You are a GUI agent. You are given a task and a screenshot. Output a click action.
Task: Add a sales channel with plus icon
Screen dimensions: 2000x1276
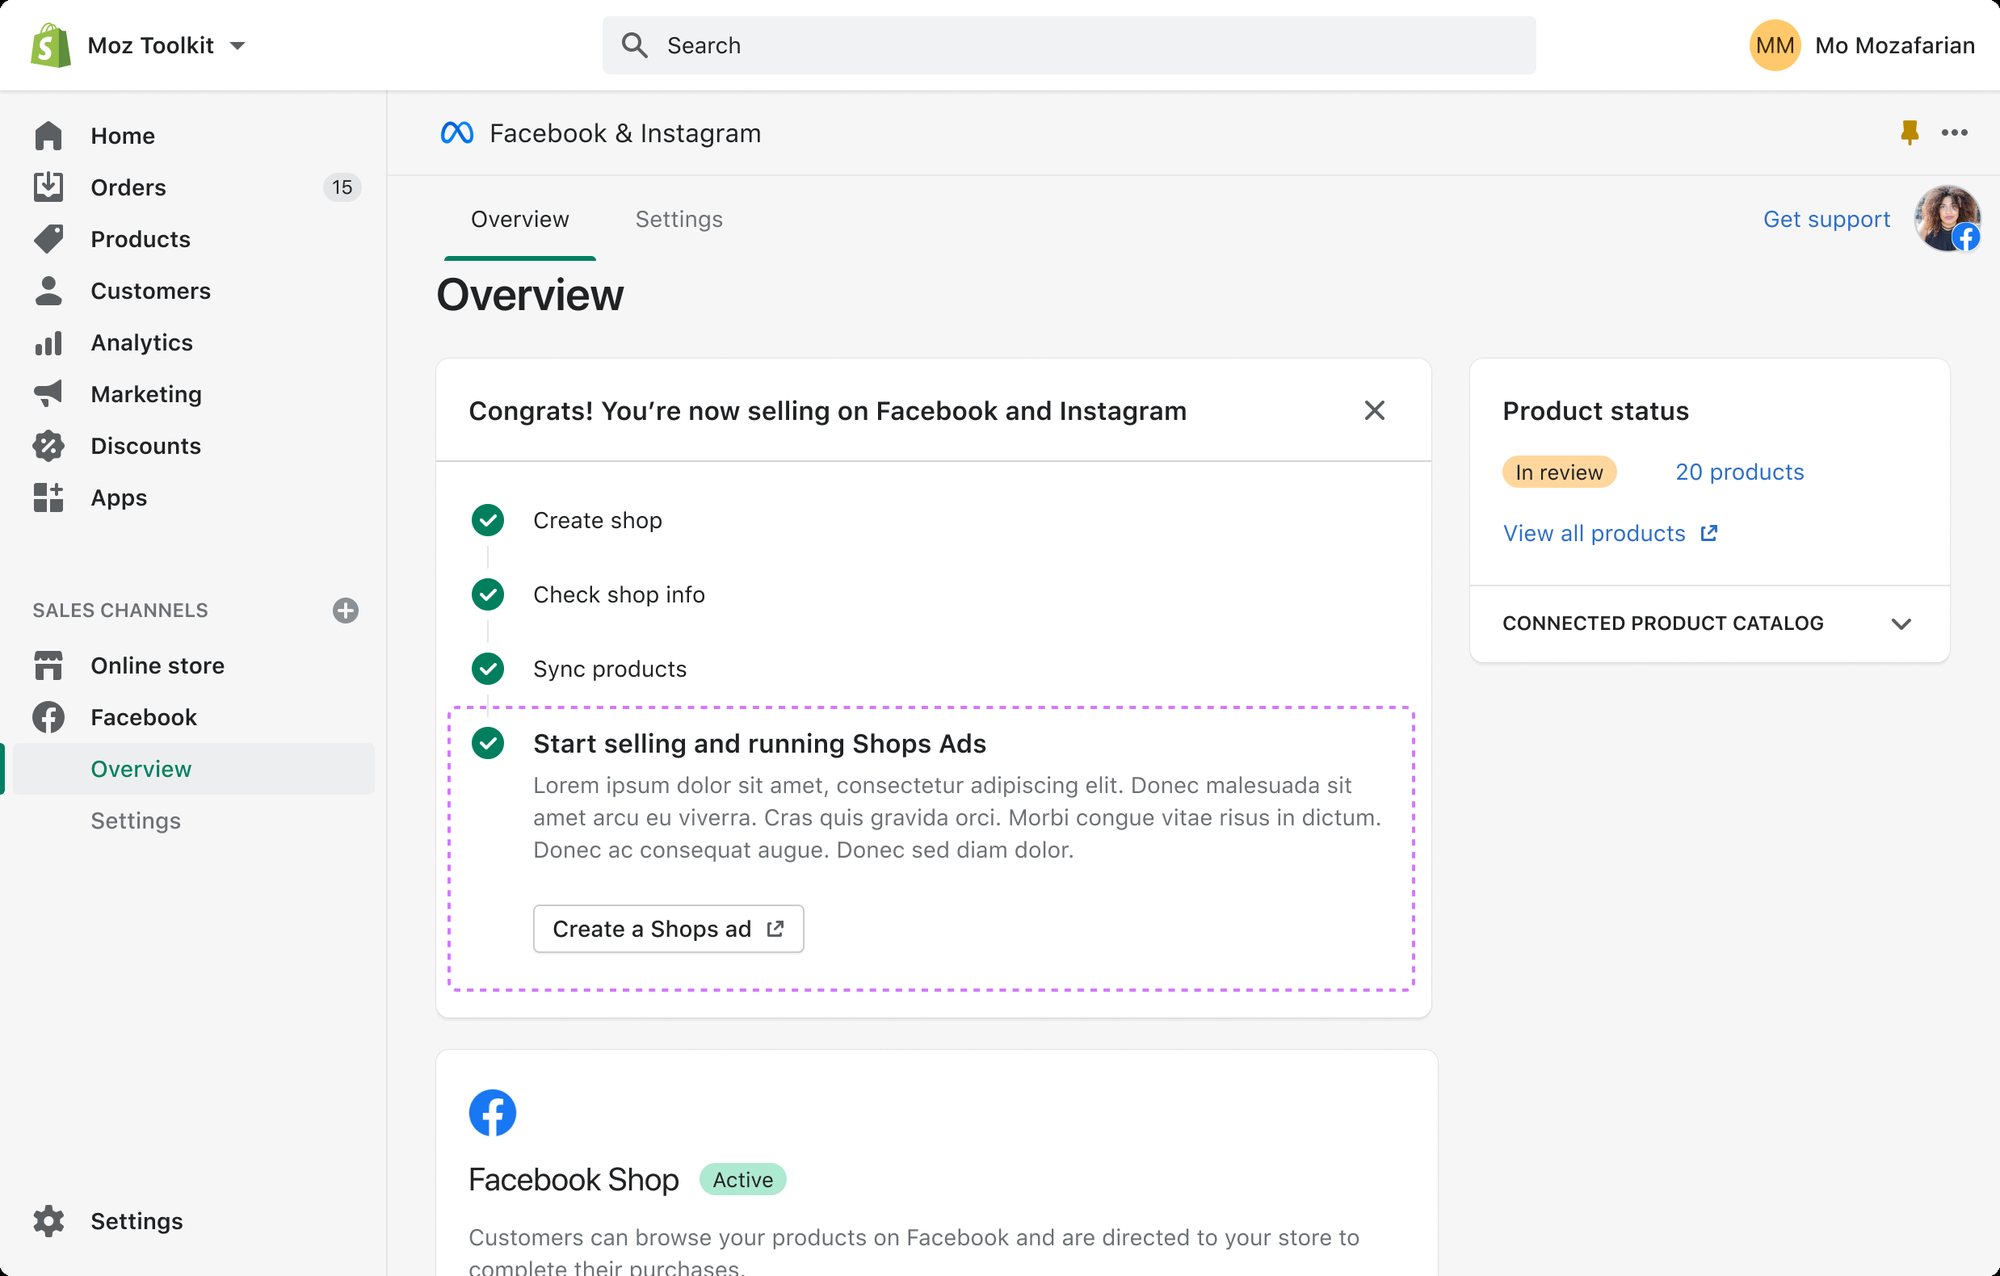coord(345,610)
